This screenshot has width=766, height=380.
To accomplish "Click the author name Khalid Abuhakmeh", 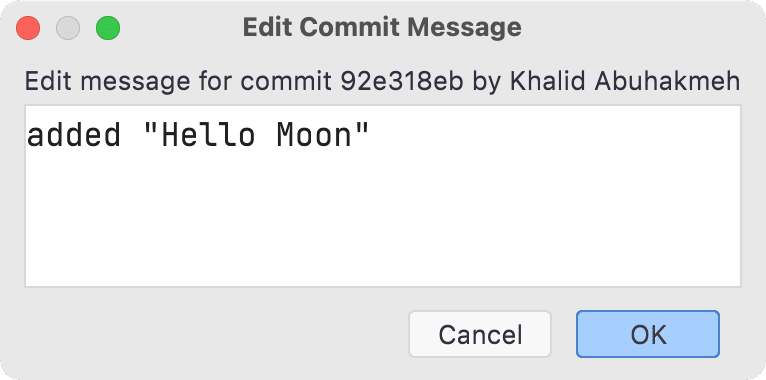I will (x=625, y=82).
